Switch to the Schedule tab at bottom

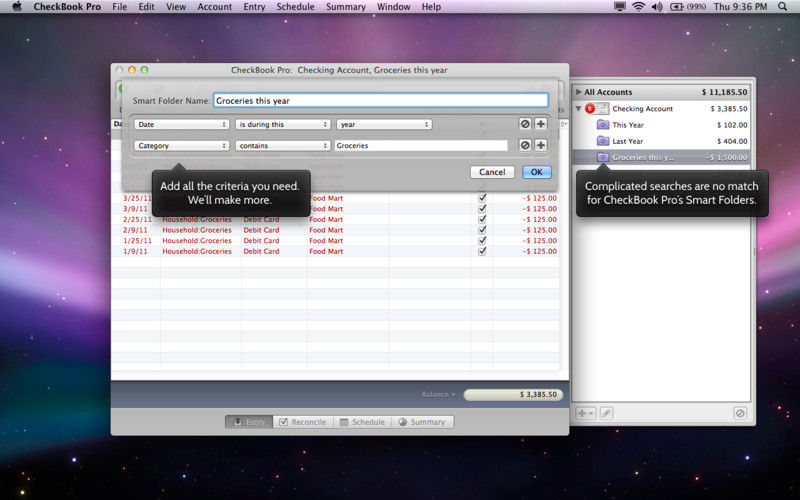pos(362,422)
